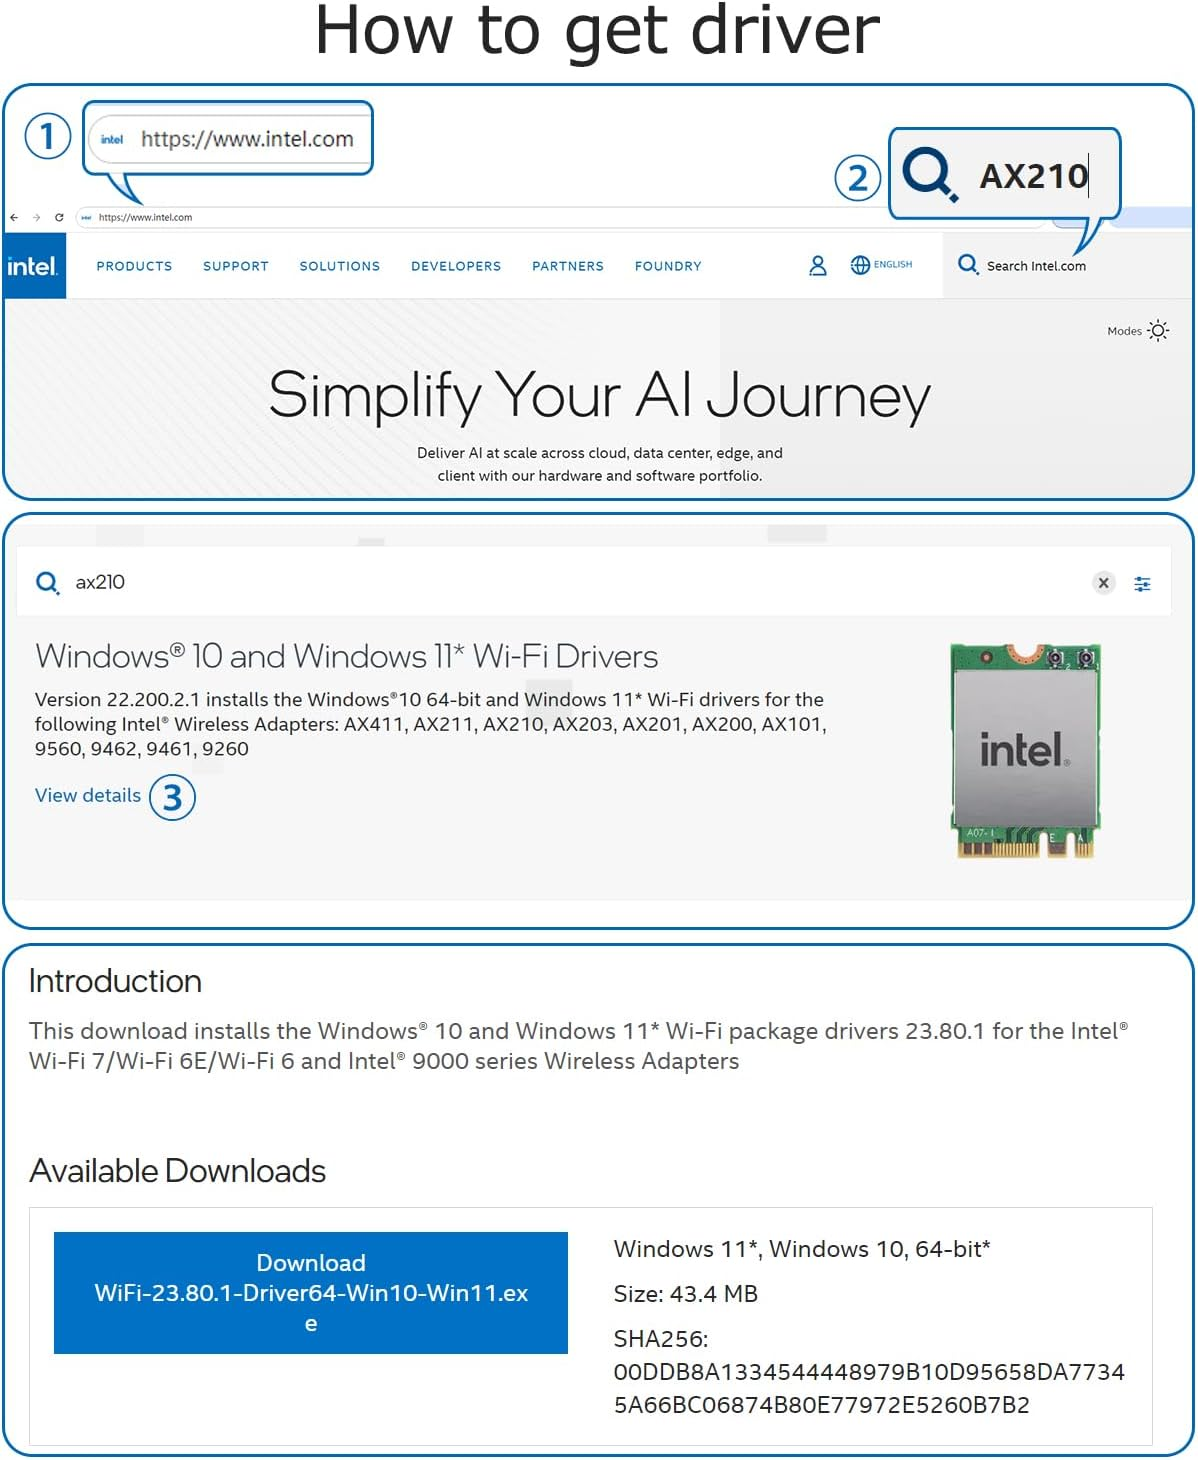The width and height of the screenshot is (1198, 1460).
Task: Open the Support menu item
Action: (235, 266)
